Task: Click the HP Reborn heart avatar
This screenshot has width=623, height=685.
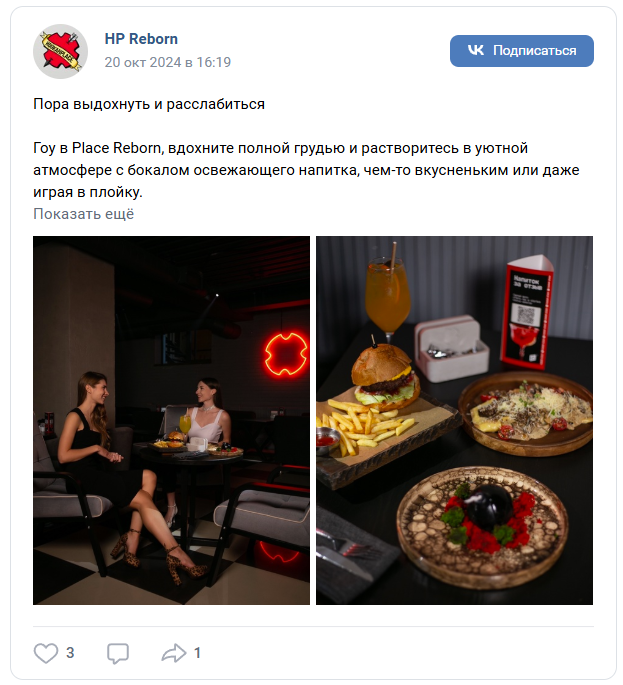Action: click(x=60, y=52)
